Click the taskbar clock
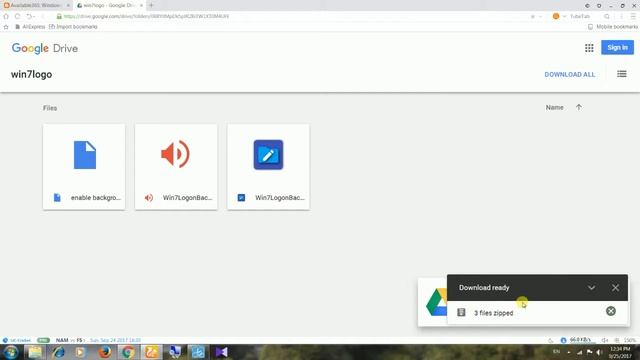 [x=620, y=352]
